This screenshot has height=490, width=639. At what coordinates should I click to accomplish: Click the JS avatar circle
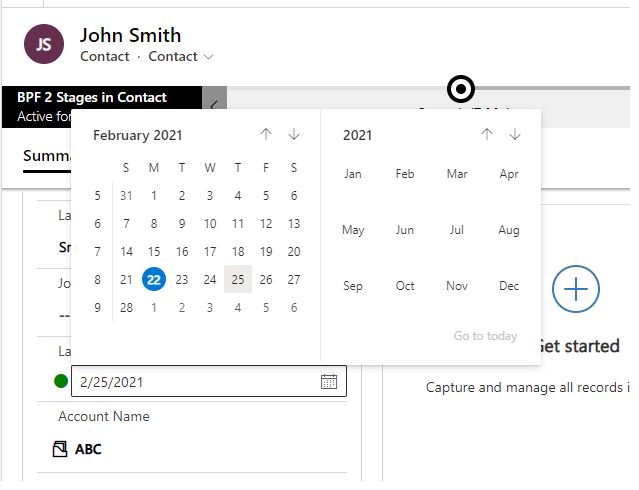coord(44,44)
